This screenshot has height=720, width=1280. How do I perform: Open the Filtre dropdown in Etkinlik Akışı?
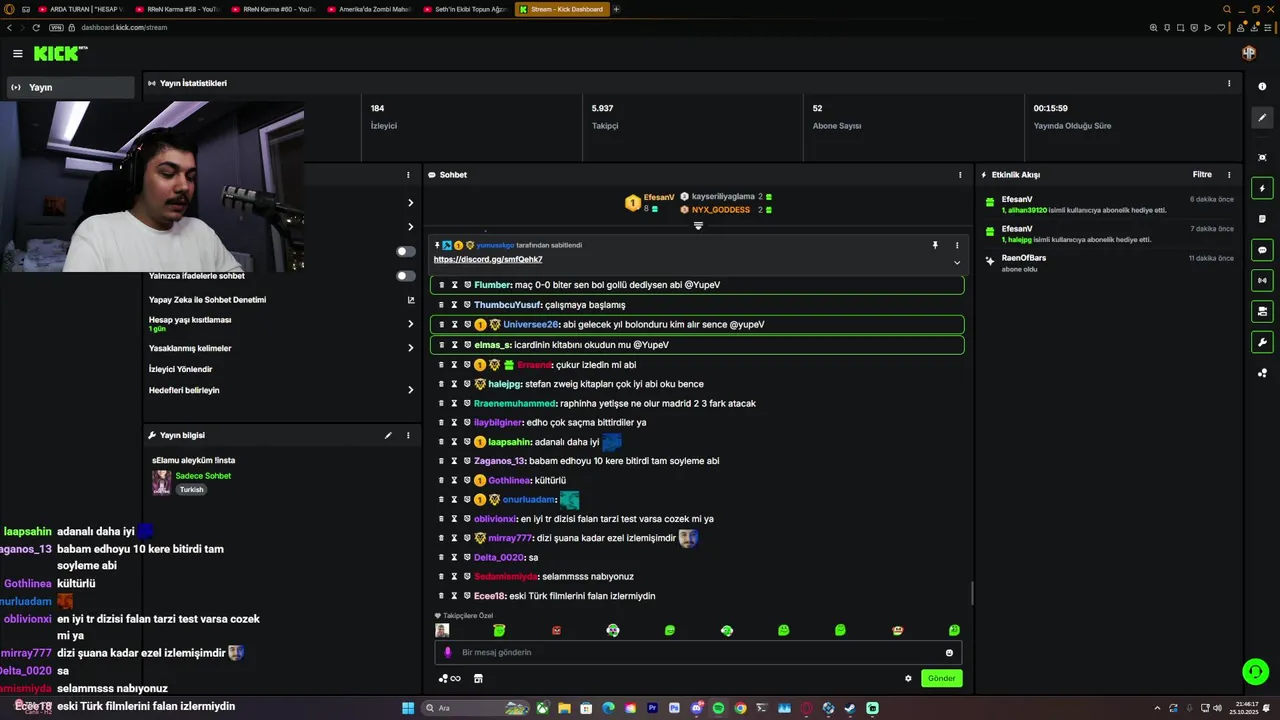(x=1202, y=175)
